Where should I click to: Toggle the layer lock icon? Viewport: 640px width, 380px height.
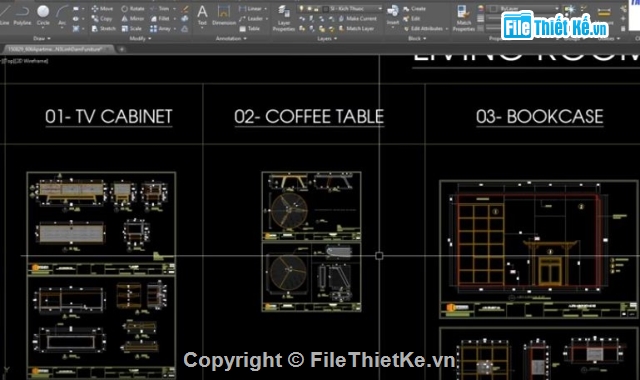click(316, 8)
